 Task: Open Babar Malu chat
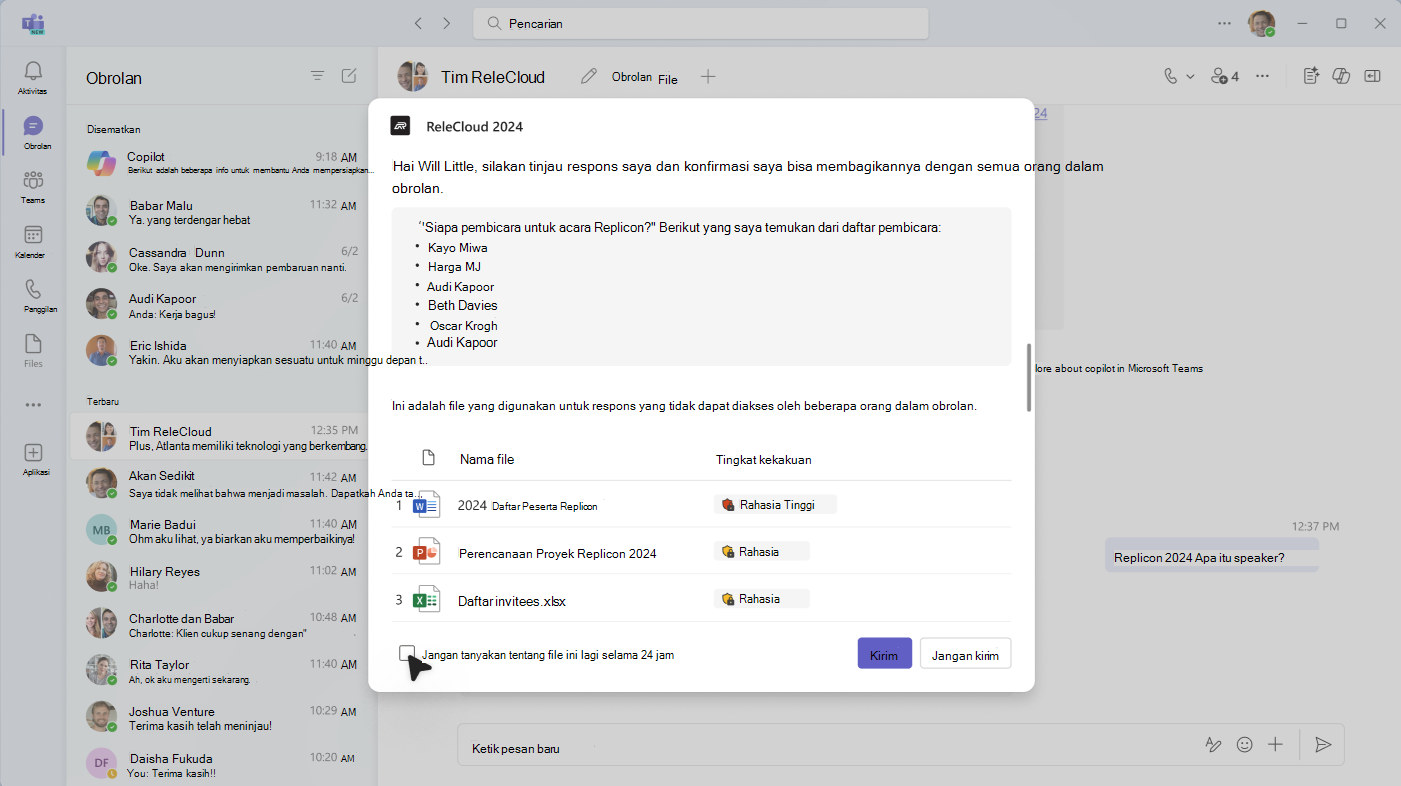tap(221, 212)
